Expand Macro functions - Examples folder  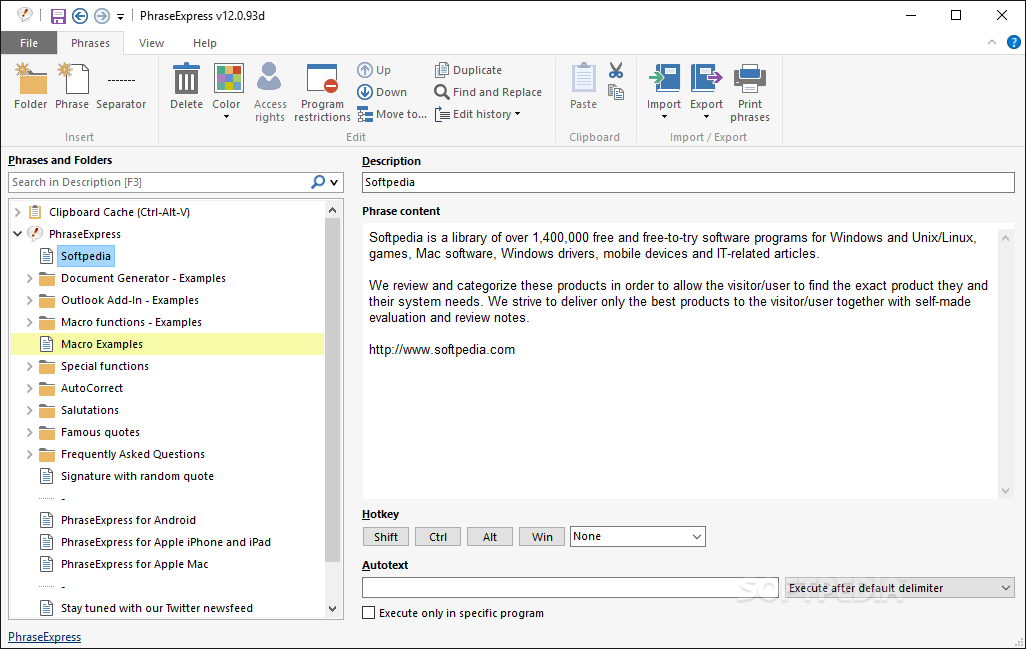29,322
